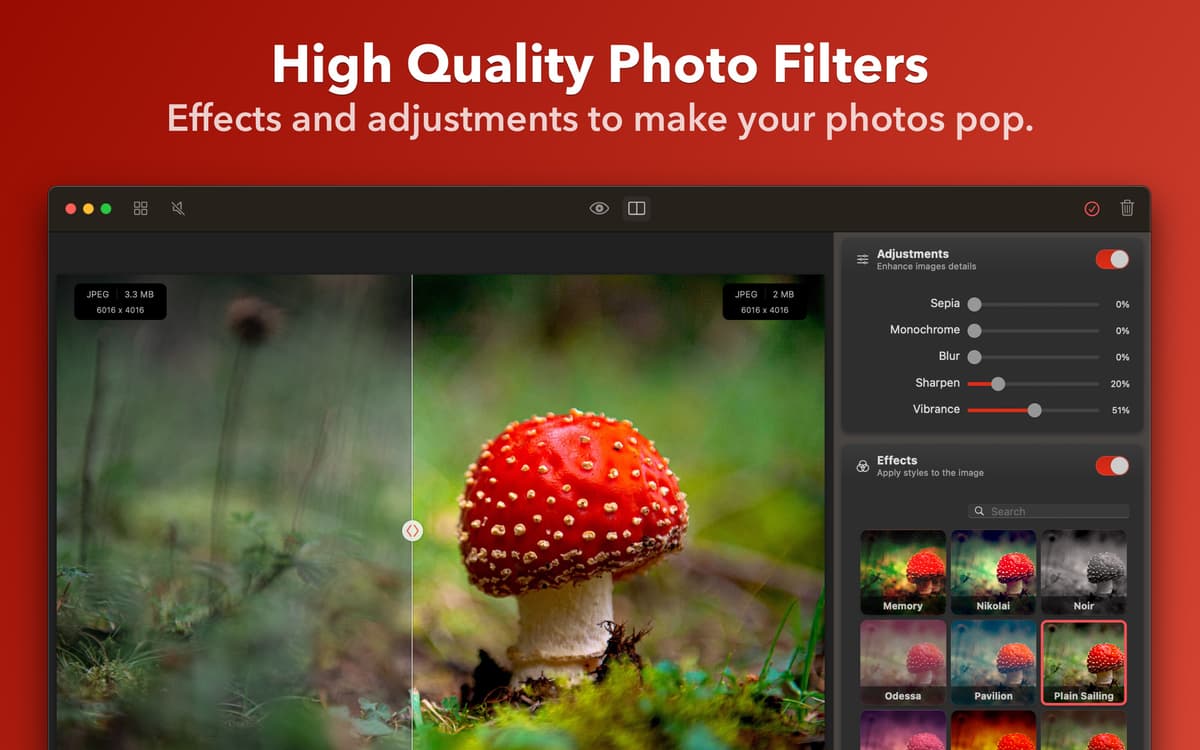Choose the Odessa filter preset

pos(903,661)
